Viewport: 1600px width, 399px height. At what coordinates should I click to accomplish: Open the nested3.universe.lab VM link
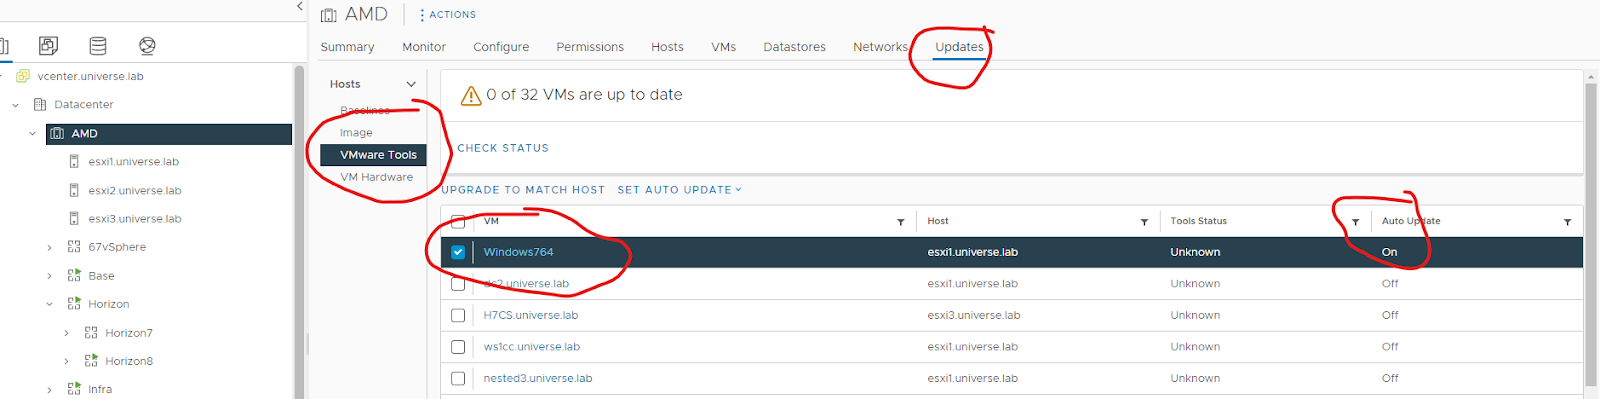(538, 378)
